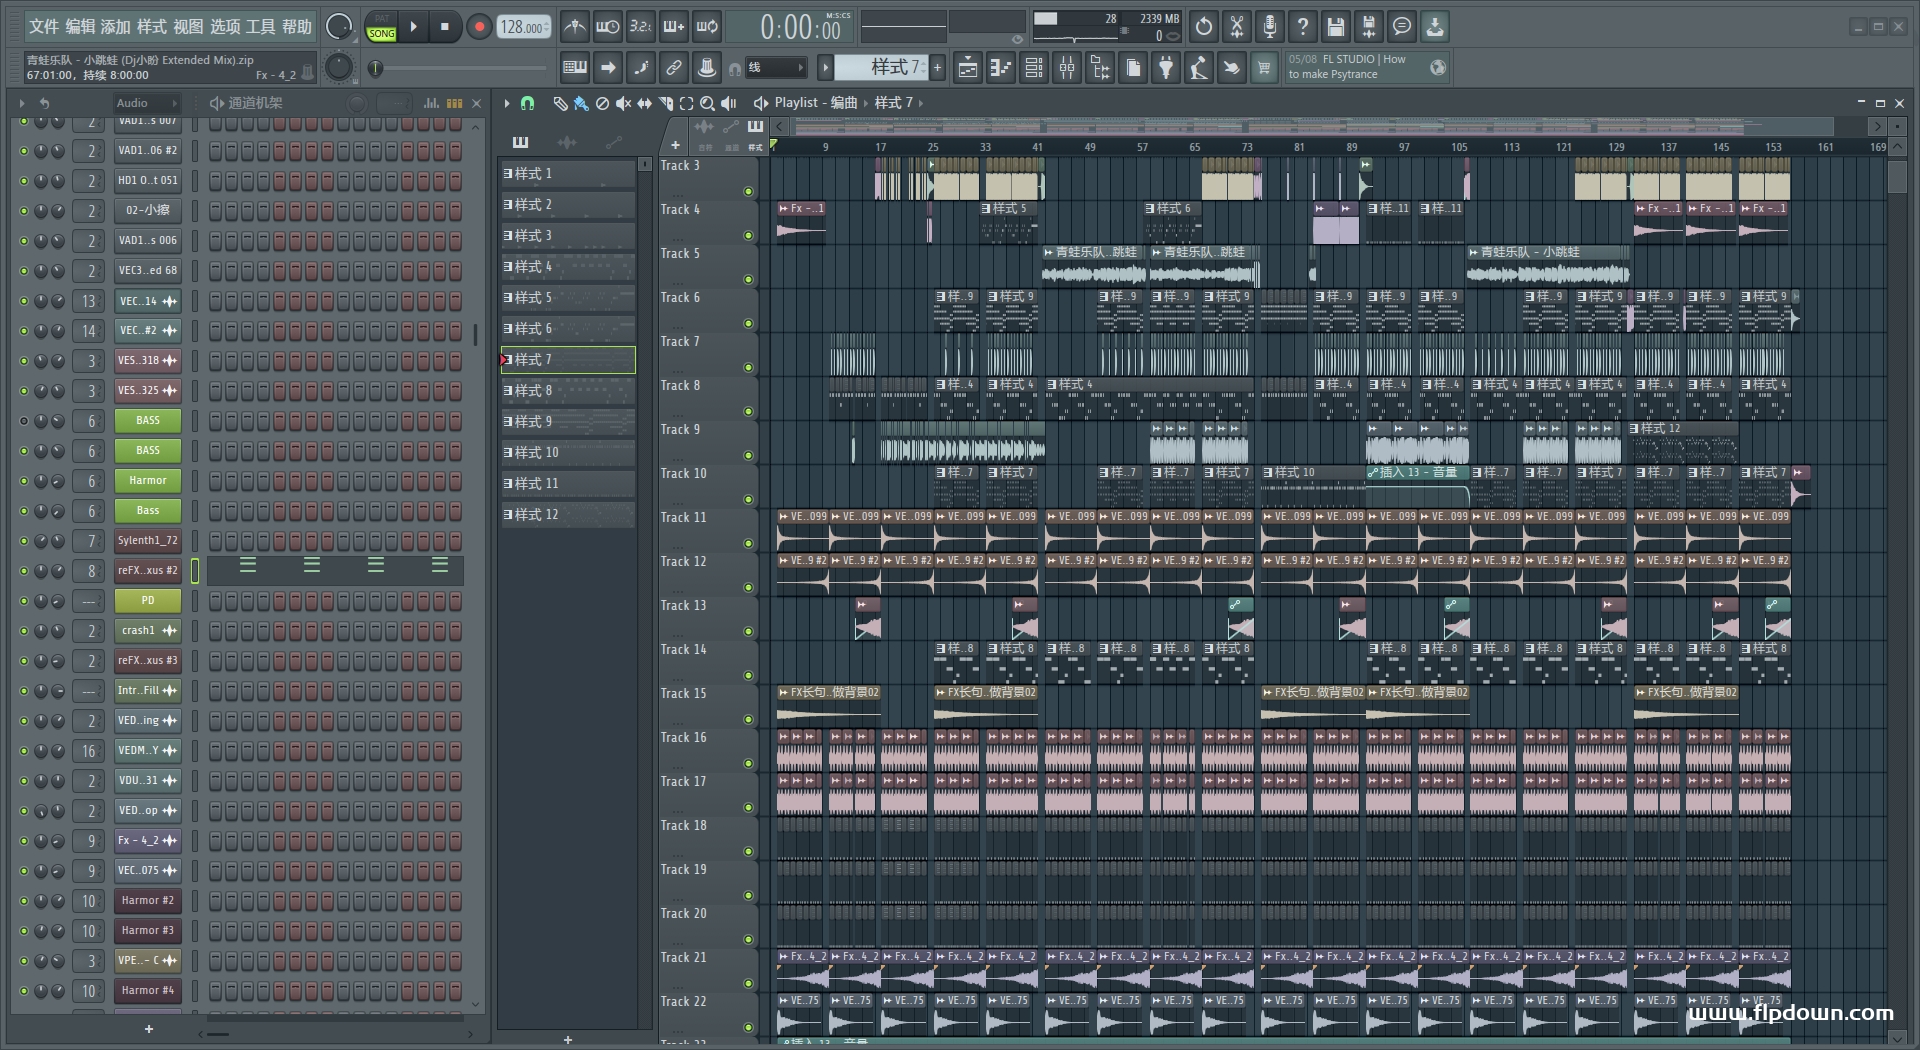Toggle mute LED of the PD channel
The height and width of the screenshot is (1050, 1920).
point(24,601)
